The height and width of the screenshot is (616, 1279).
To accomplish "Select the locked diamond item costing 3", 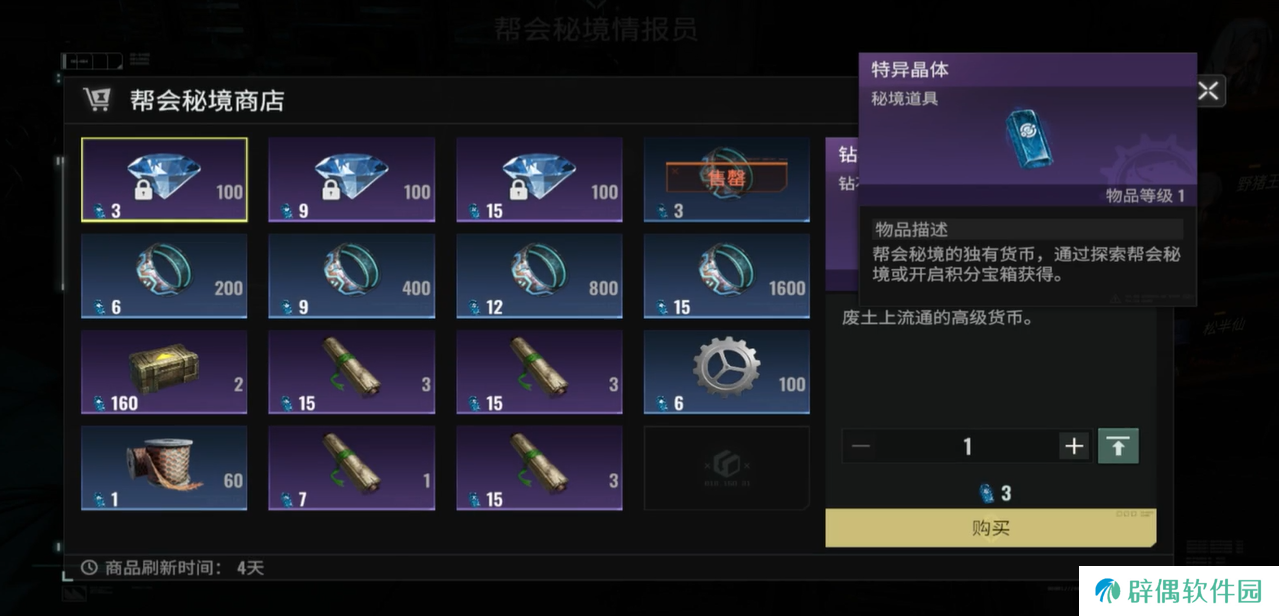I will coord(164,180).
